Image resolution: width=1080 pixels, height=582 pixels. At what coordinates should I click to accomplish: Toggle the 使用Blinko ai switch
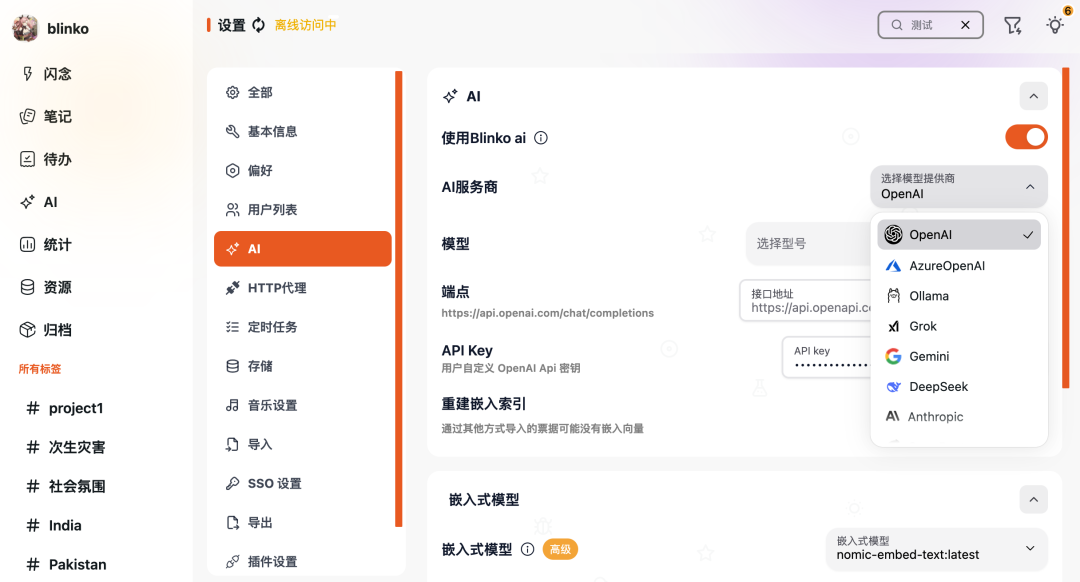pos(1026,137)
